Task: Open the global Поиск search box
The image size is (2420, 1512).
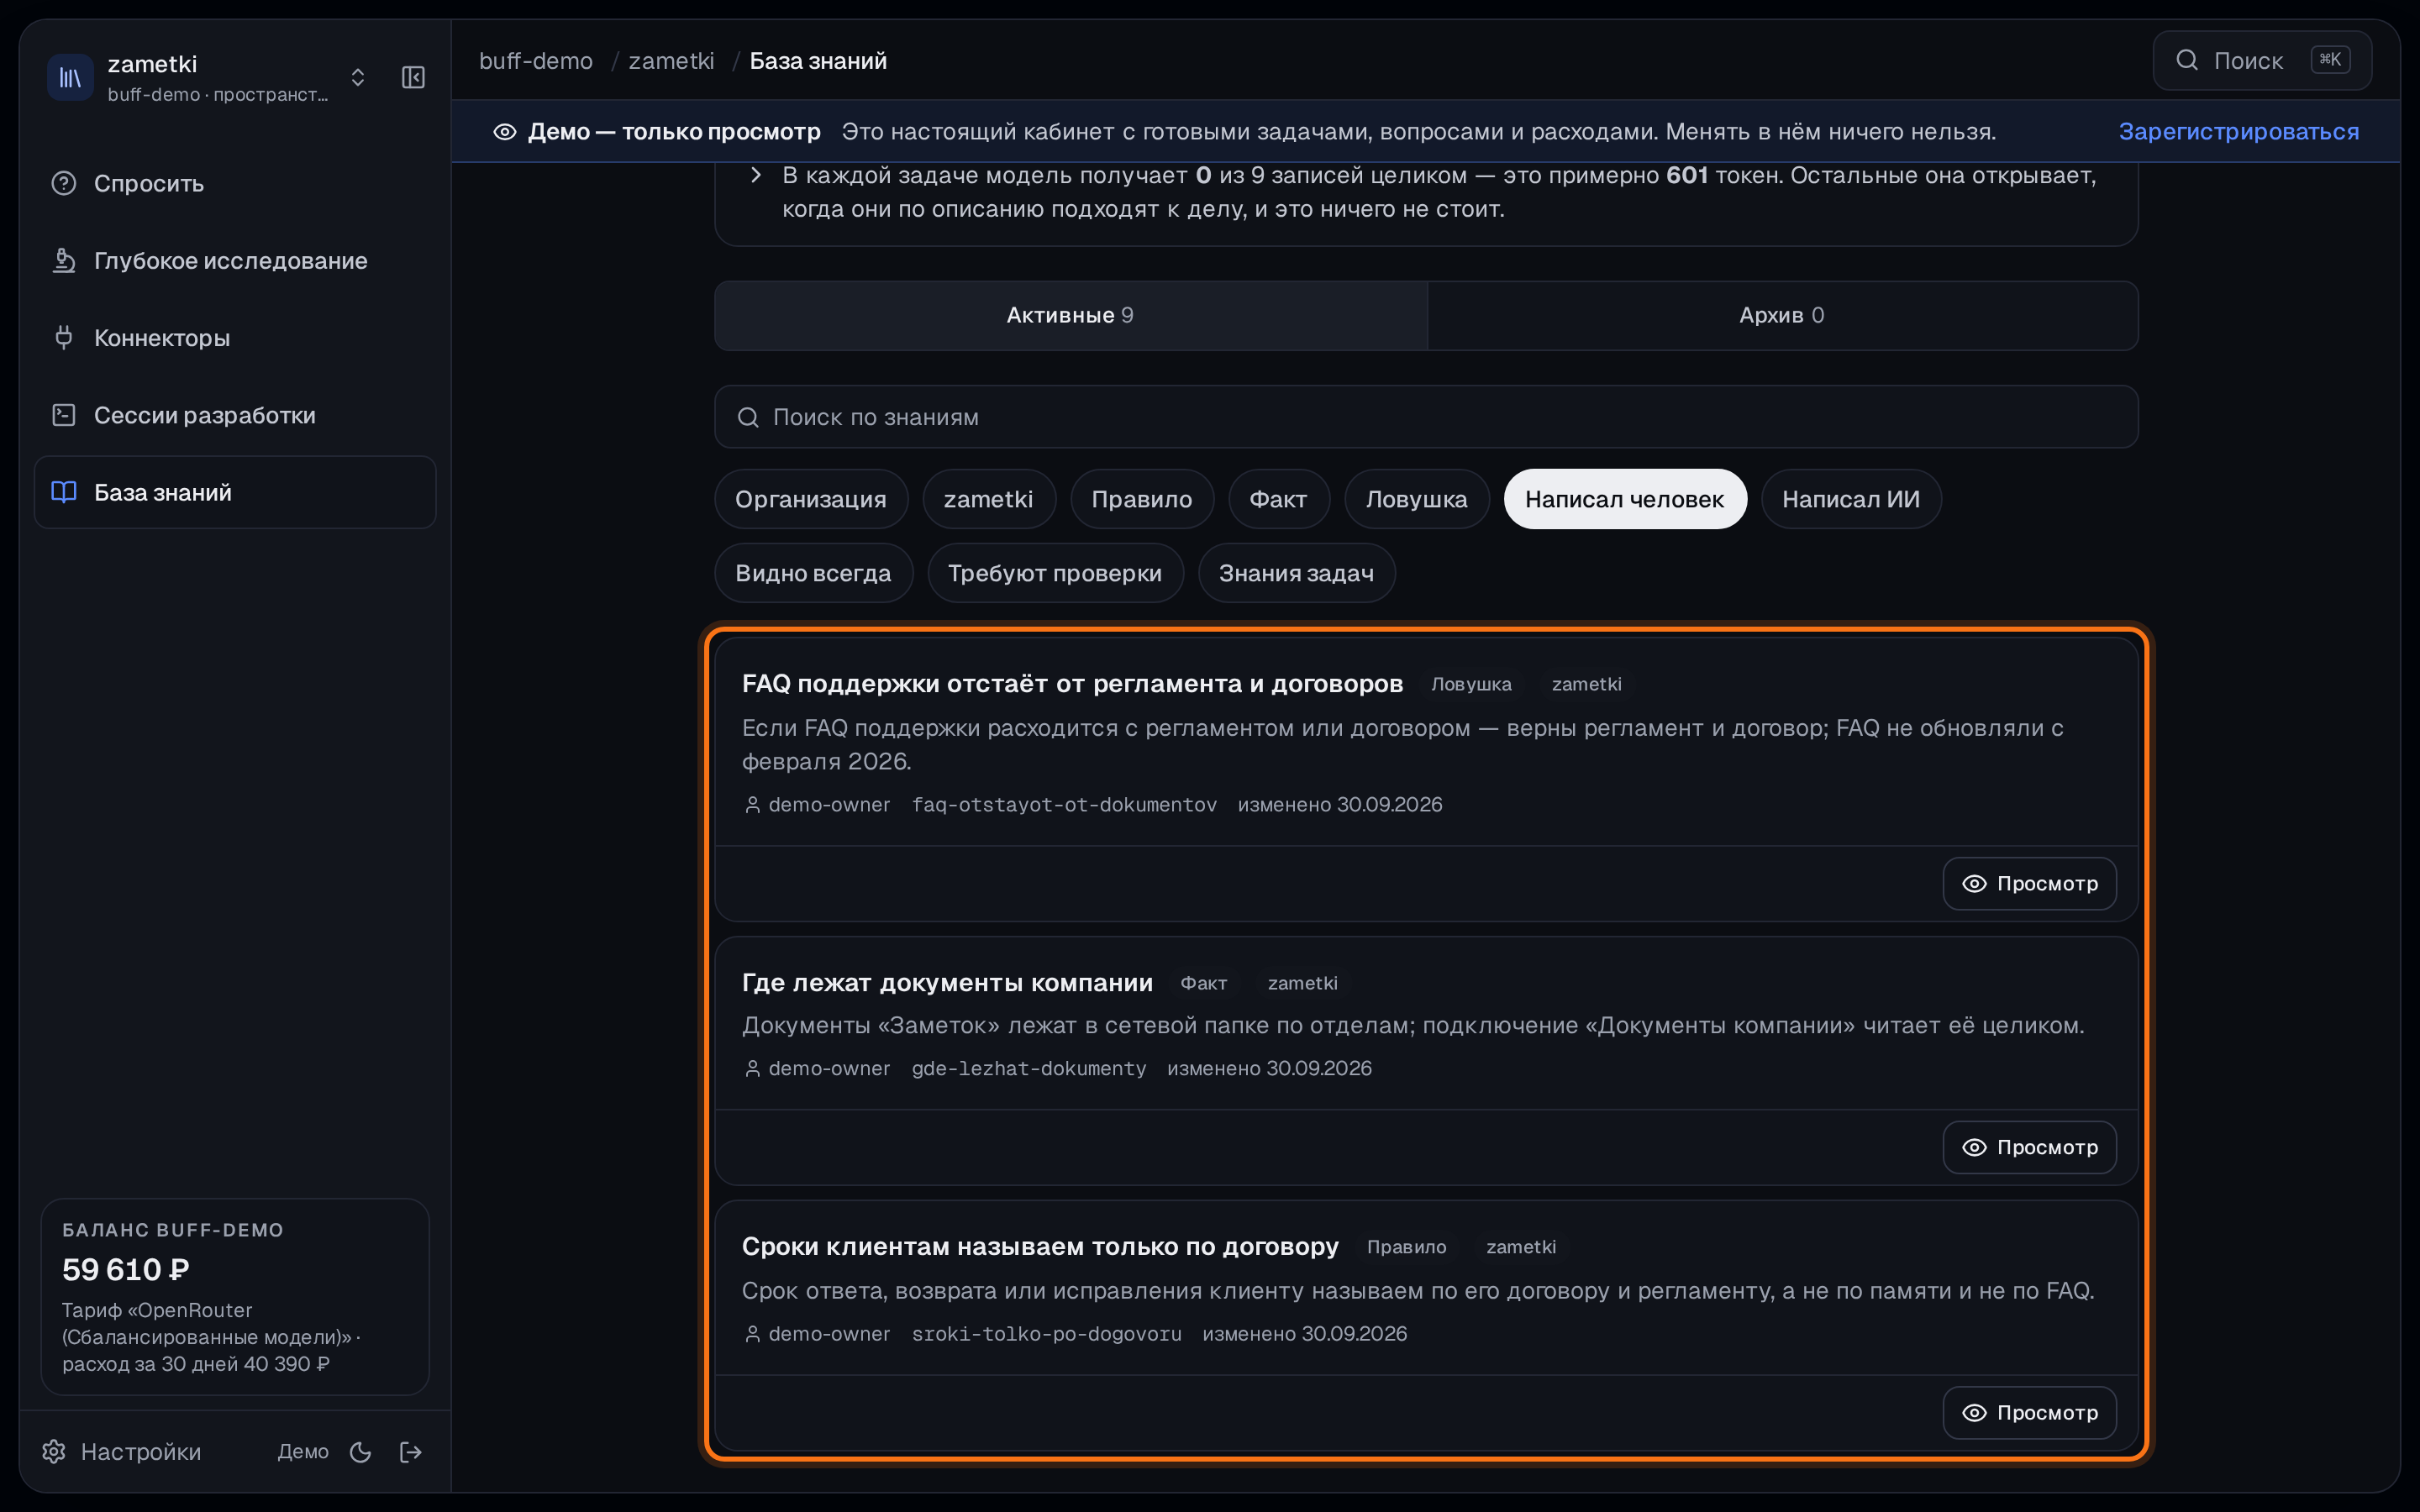Action: (x=2262, y=61)
